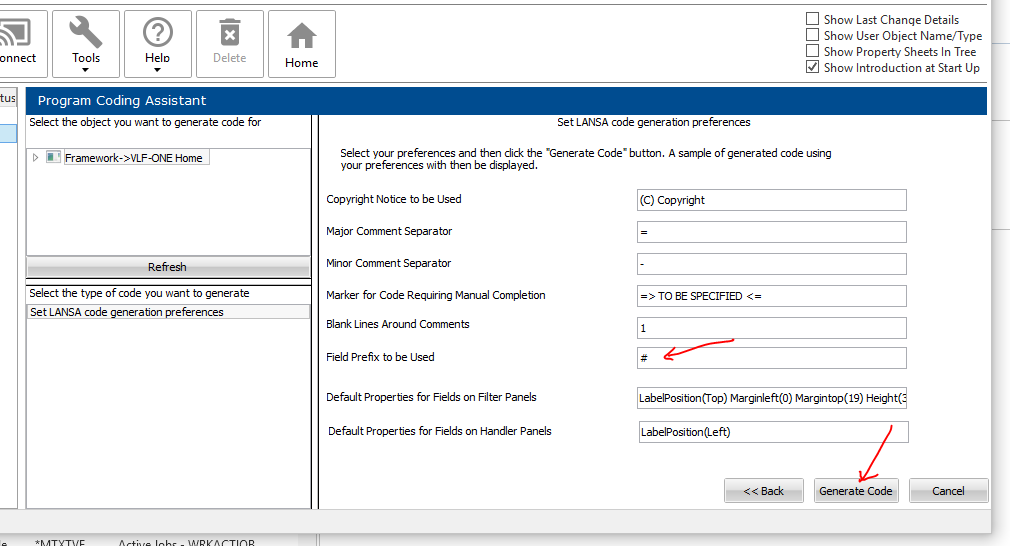This screenshot has height=546, width=1010.
Task: Open the Help toolbar menu
Action: [158, 44]
